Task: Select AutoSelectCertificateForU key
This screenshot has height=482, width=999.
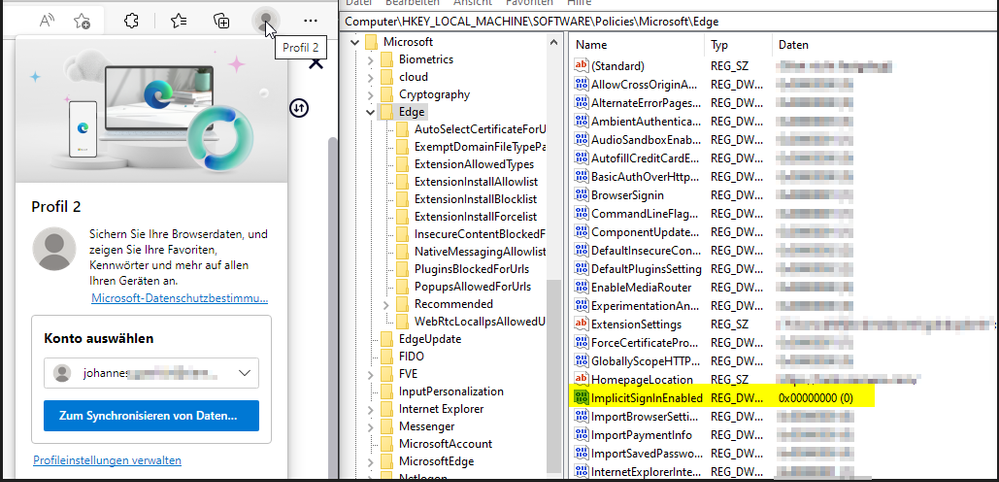Action: [480, 129]
